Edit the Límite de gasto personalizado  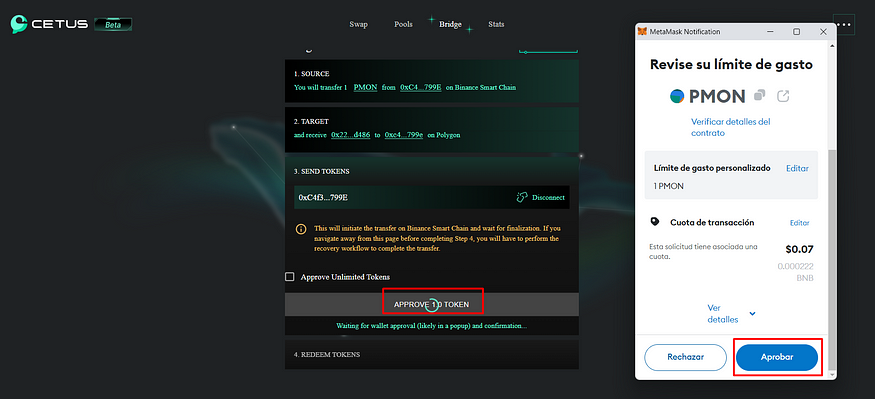(x=797, y=168)
